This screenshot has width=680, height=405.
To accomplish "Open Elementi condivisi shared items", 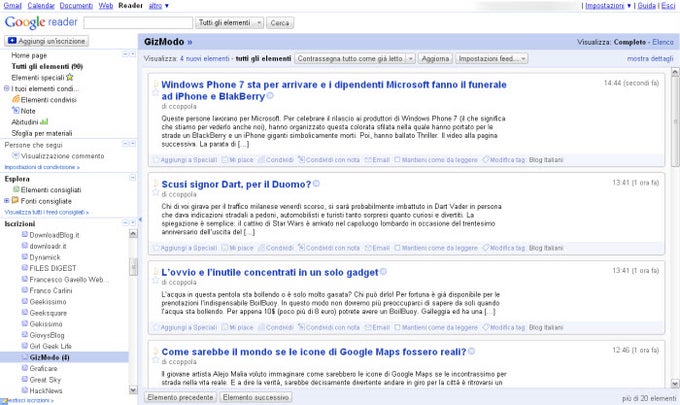I will [x=45, y=100].
